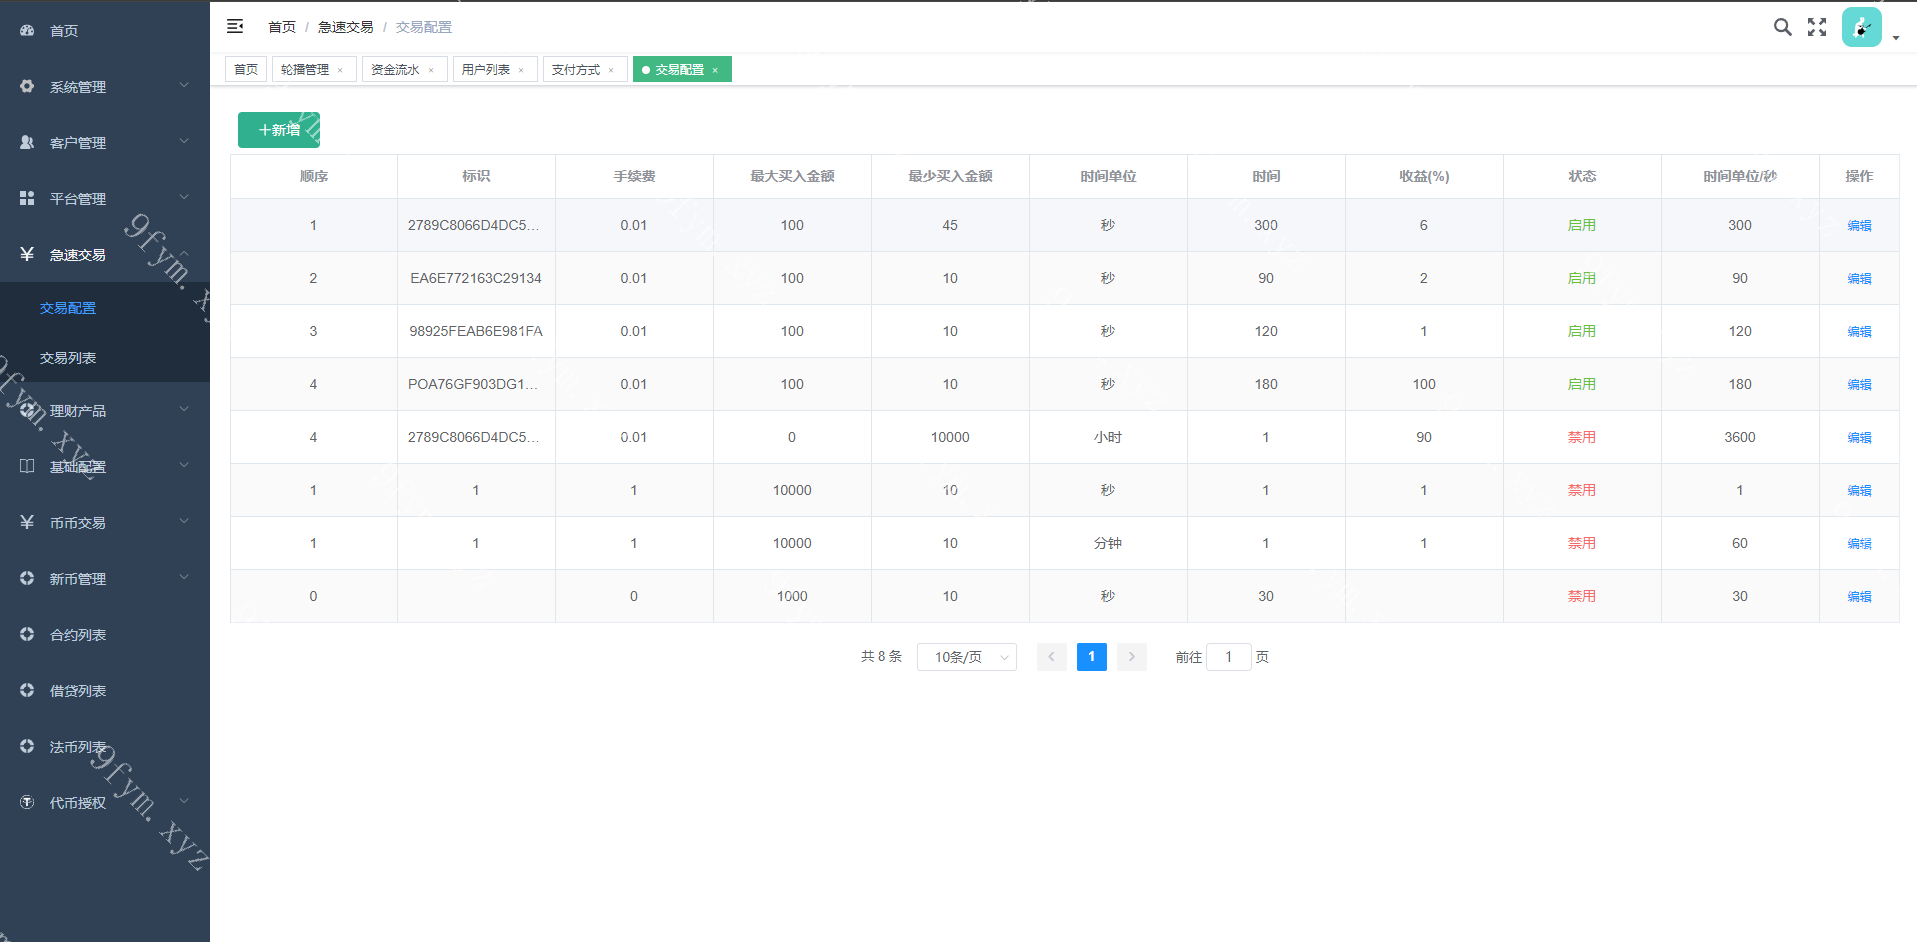Screen dimensions: 1917x942
Task: Edit the row with time unit 小时
Action: coord(1859,438)
